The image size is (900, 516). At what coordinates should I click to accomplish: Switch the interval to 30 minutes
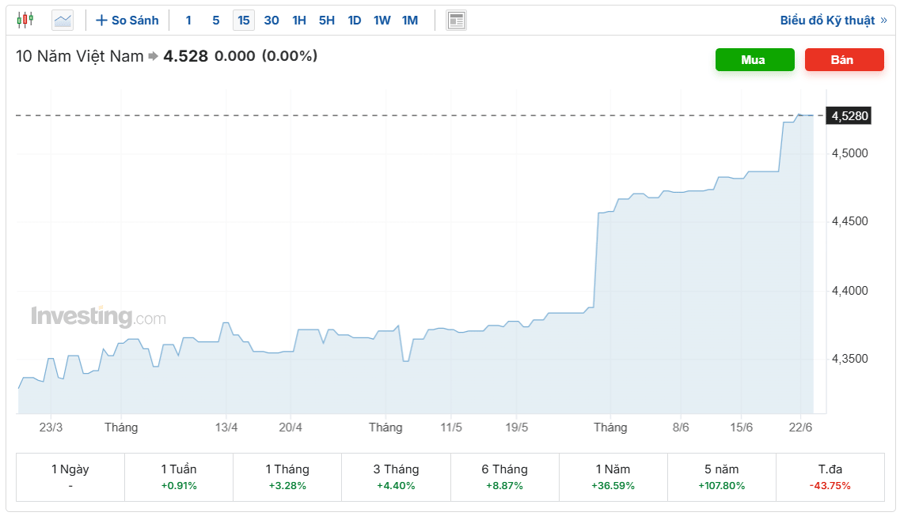pyautogui.click(x=271, y=21)
